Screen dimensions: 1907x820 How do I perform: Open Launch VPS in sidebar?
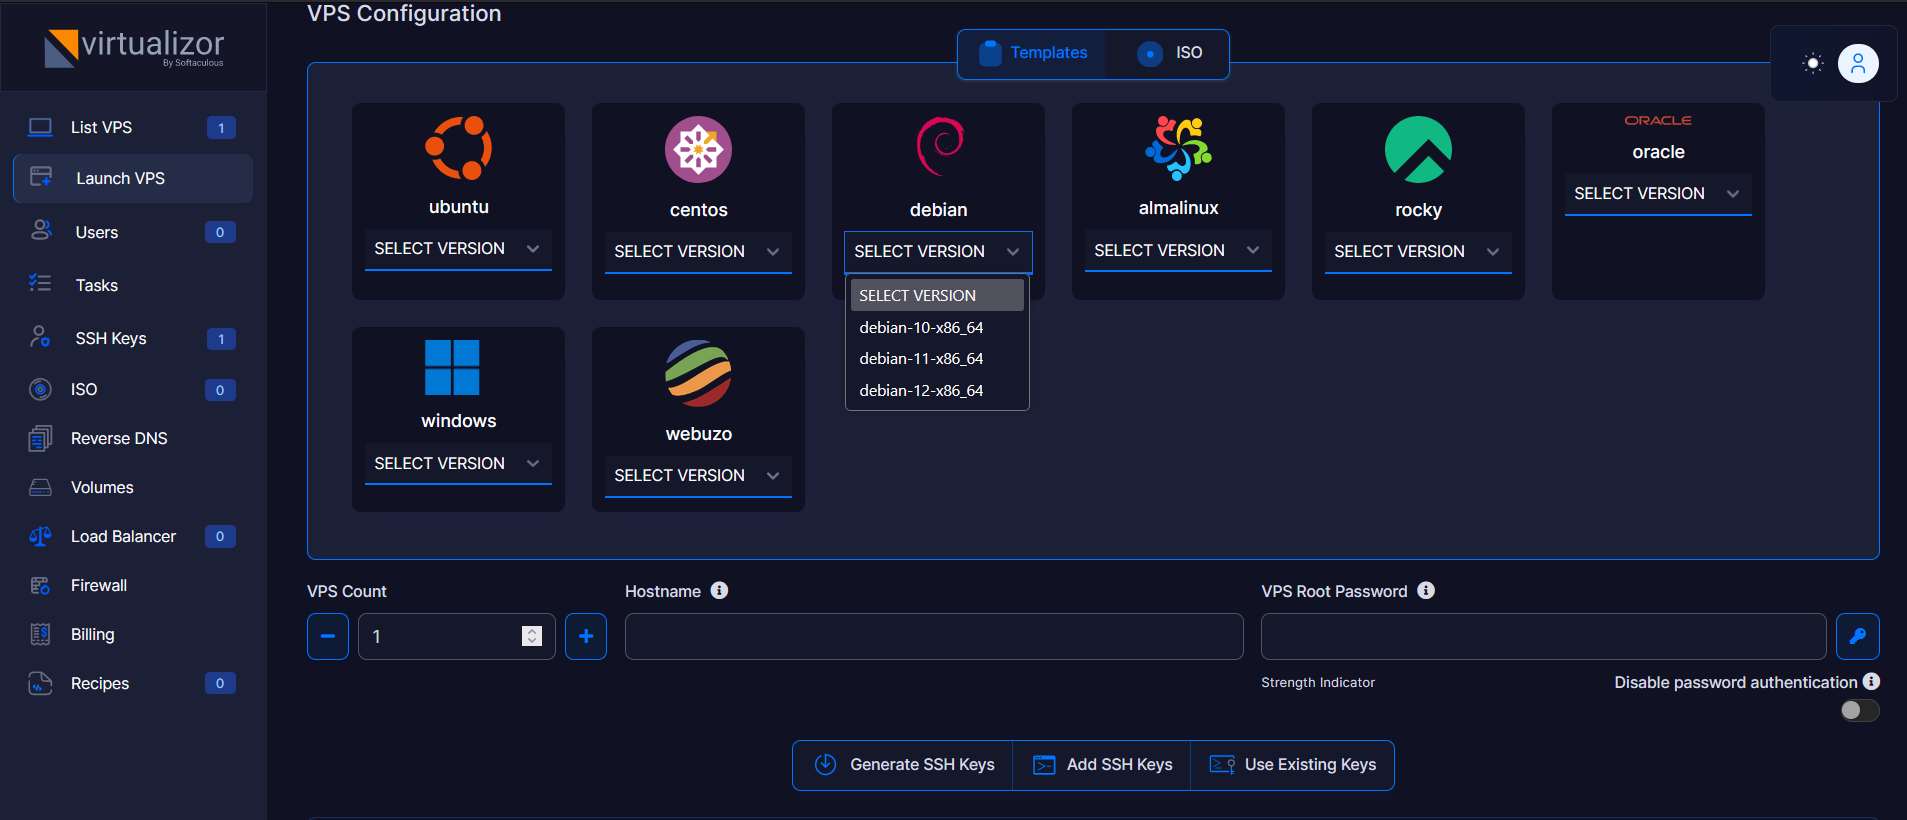pyautogui.click(x=133, y=178)
